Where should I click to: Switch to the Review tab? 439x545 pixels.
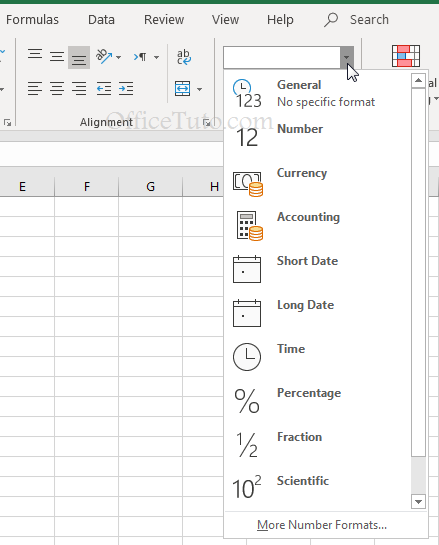tap(164, 20)
